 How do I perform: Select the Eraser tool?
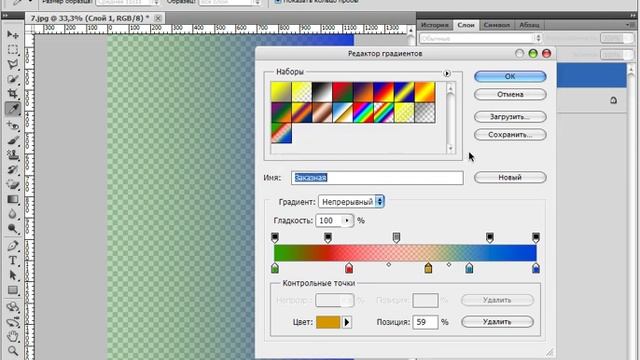tap(13, 184)
